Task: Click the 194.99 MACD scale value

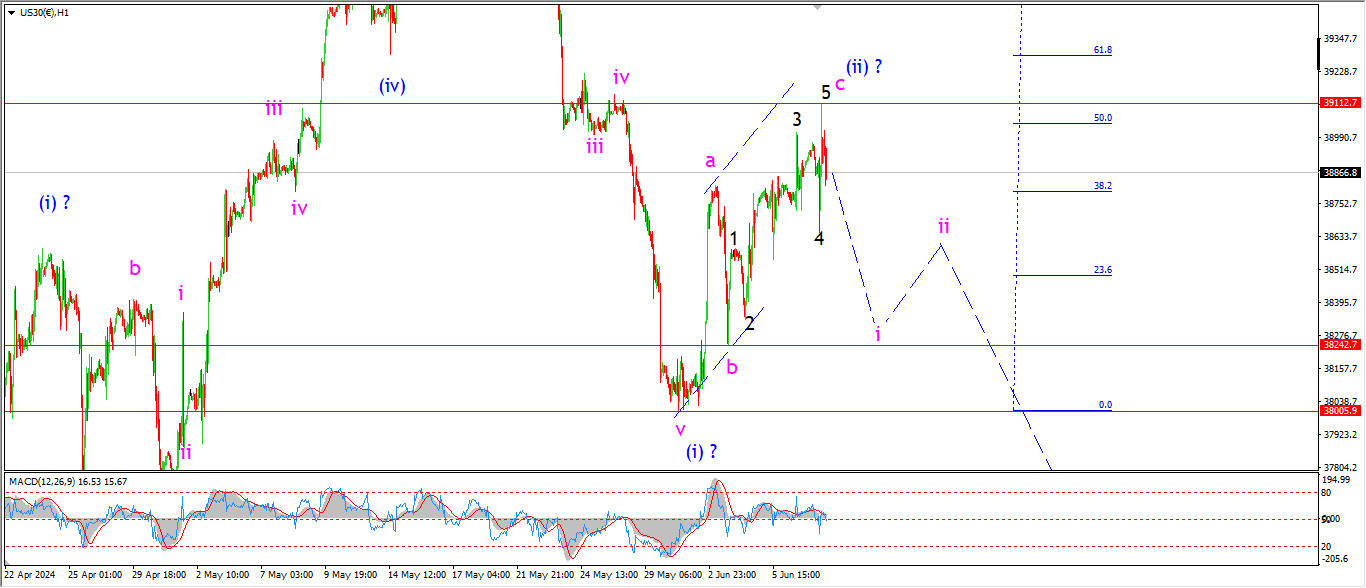Action: [1337, 481]
